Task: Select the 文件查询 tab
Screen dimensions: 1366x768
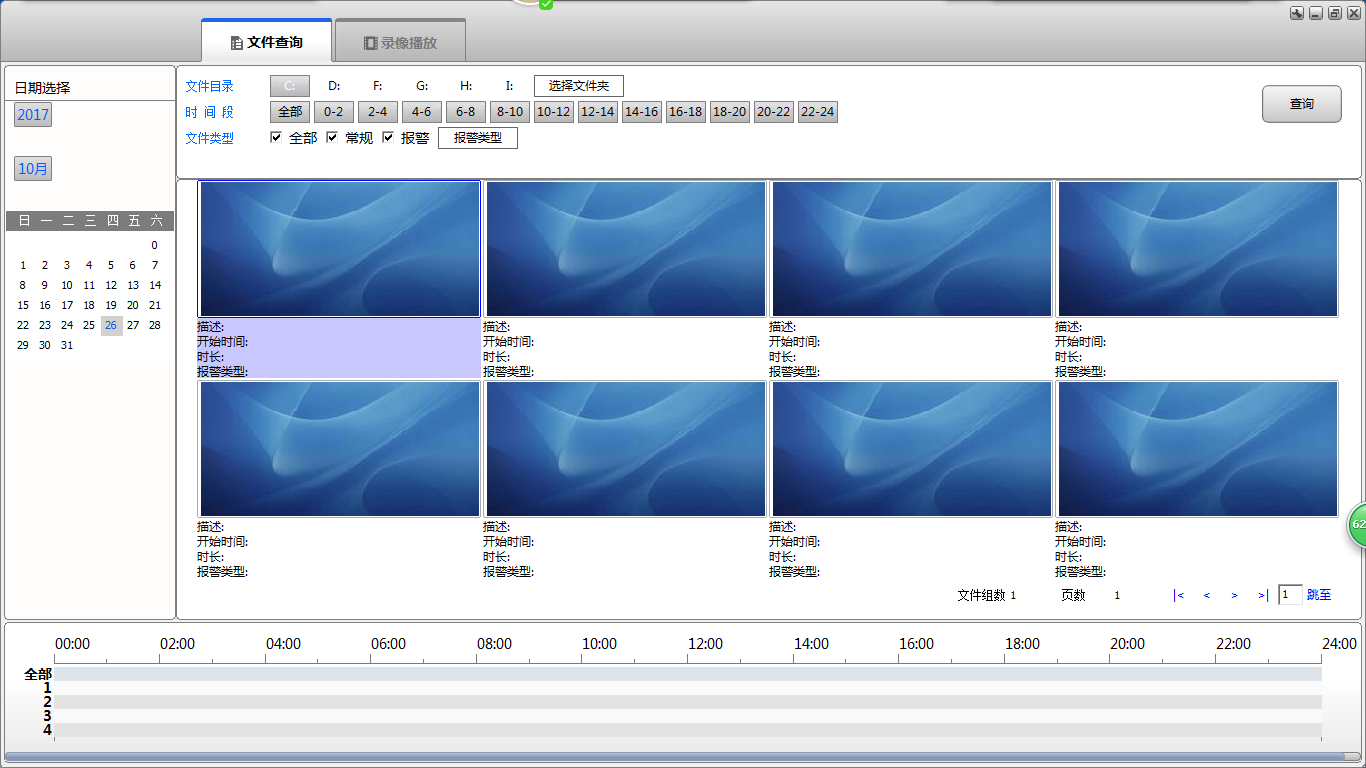Action: 266,43
